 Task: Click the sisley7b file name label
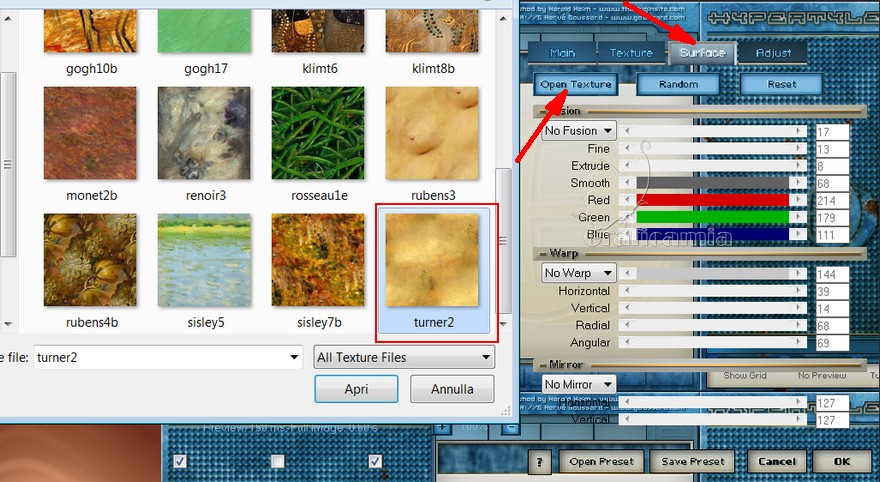click(319, 323)
